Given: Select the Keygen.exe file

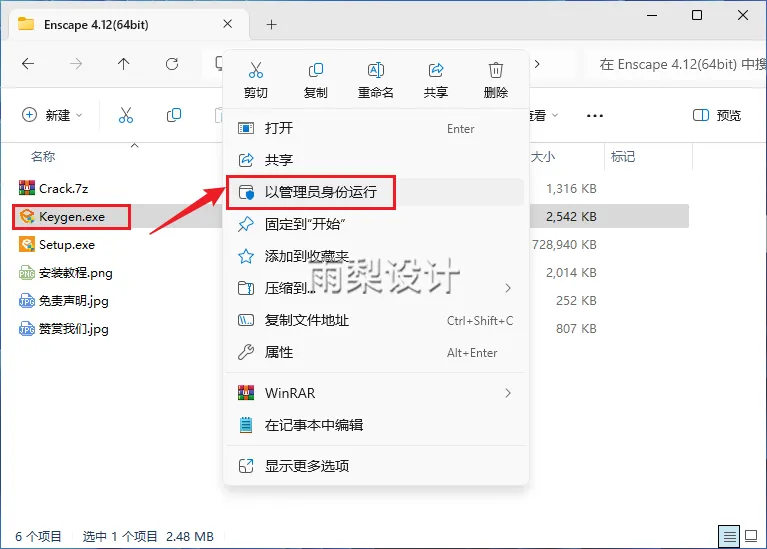Looking at the screenshot, I should point(72,217).
